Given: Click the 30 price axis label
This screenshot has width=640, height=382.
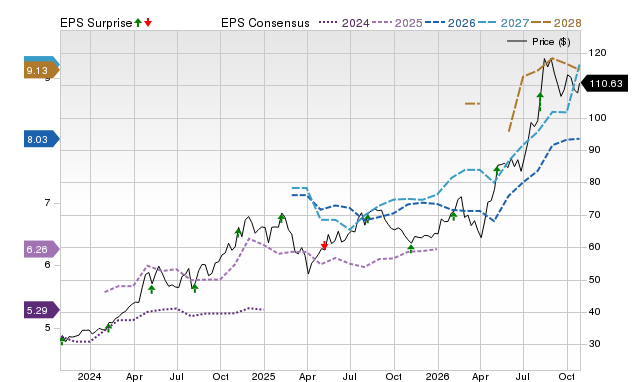Looking at the screenshot, I should [595, 344].
